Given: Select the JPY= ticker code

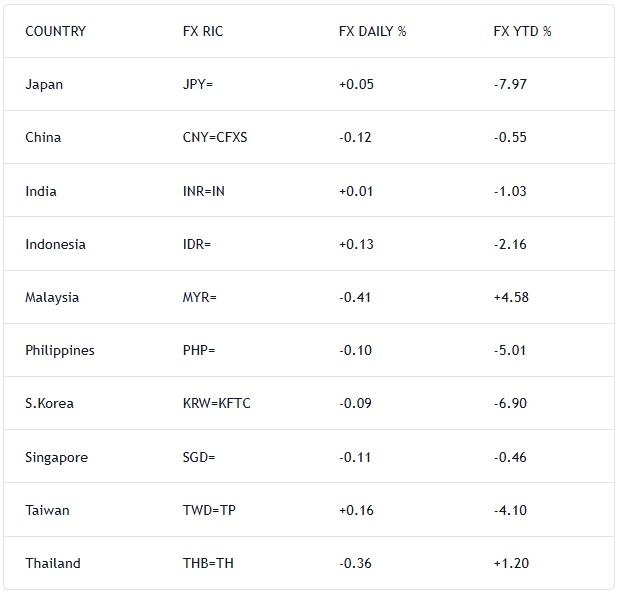Looking at the screenshot, I should [x=198, y=84].
